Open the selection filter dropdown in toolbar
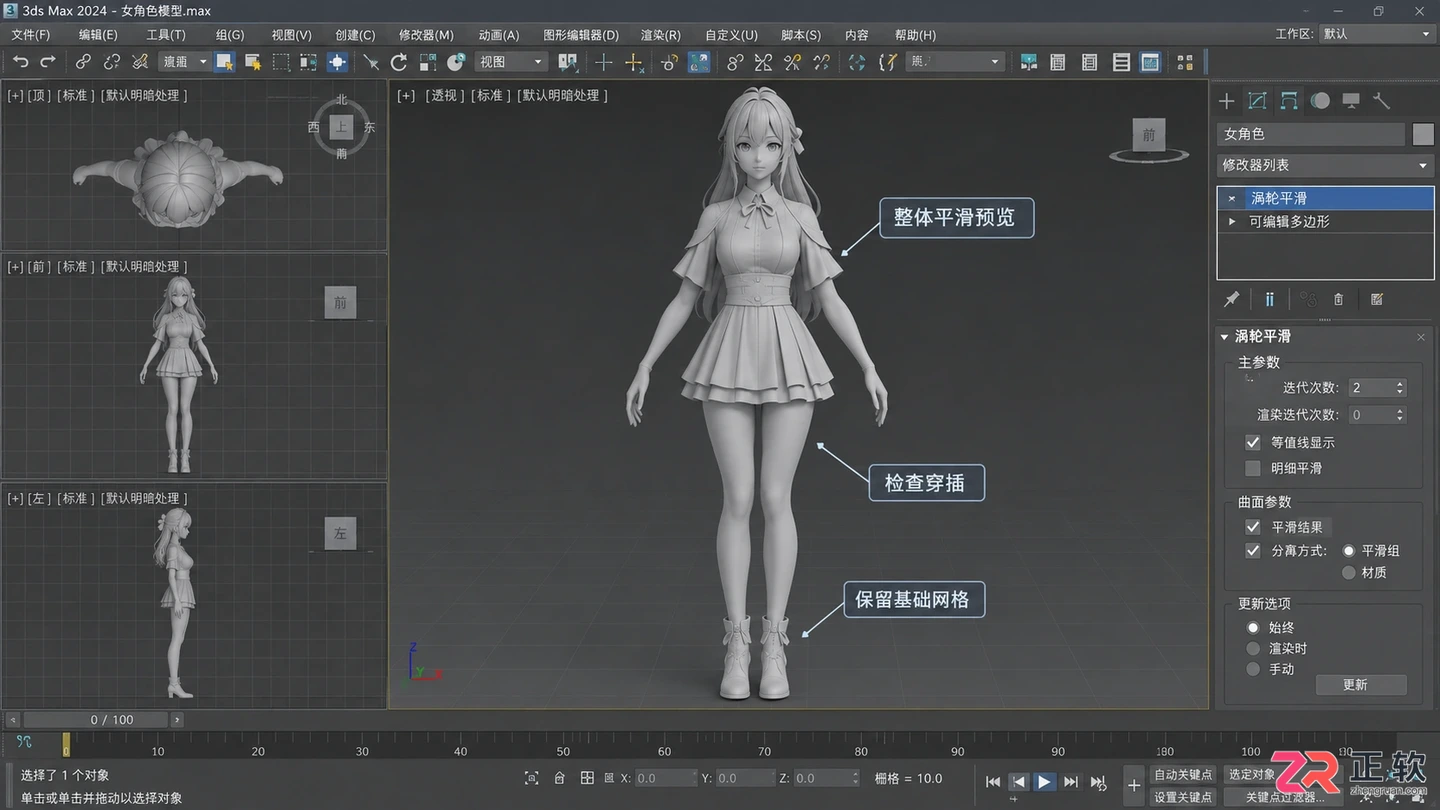1440x810 pixels. pyautogui.click(x=184, y=62)
